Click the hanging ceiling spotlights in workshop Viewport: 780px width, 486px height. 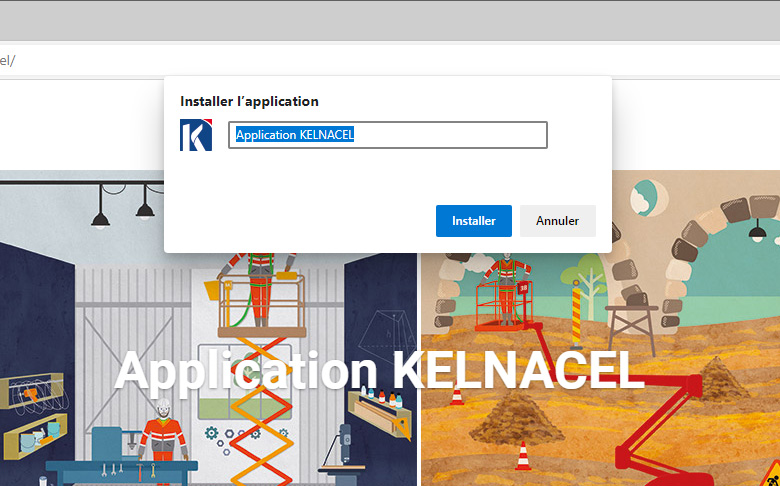coord(122,207)
